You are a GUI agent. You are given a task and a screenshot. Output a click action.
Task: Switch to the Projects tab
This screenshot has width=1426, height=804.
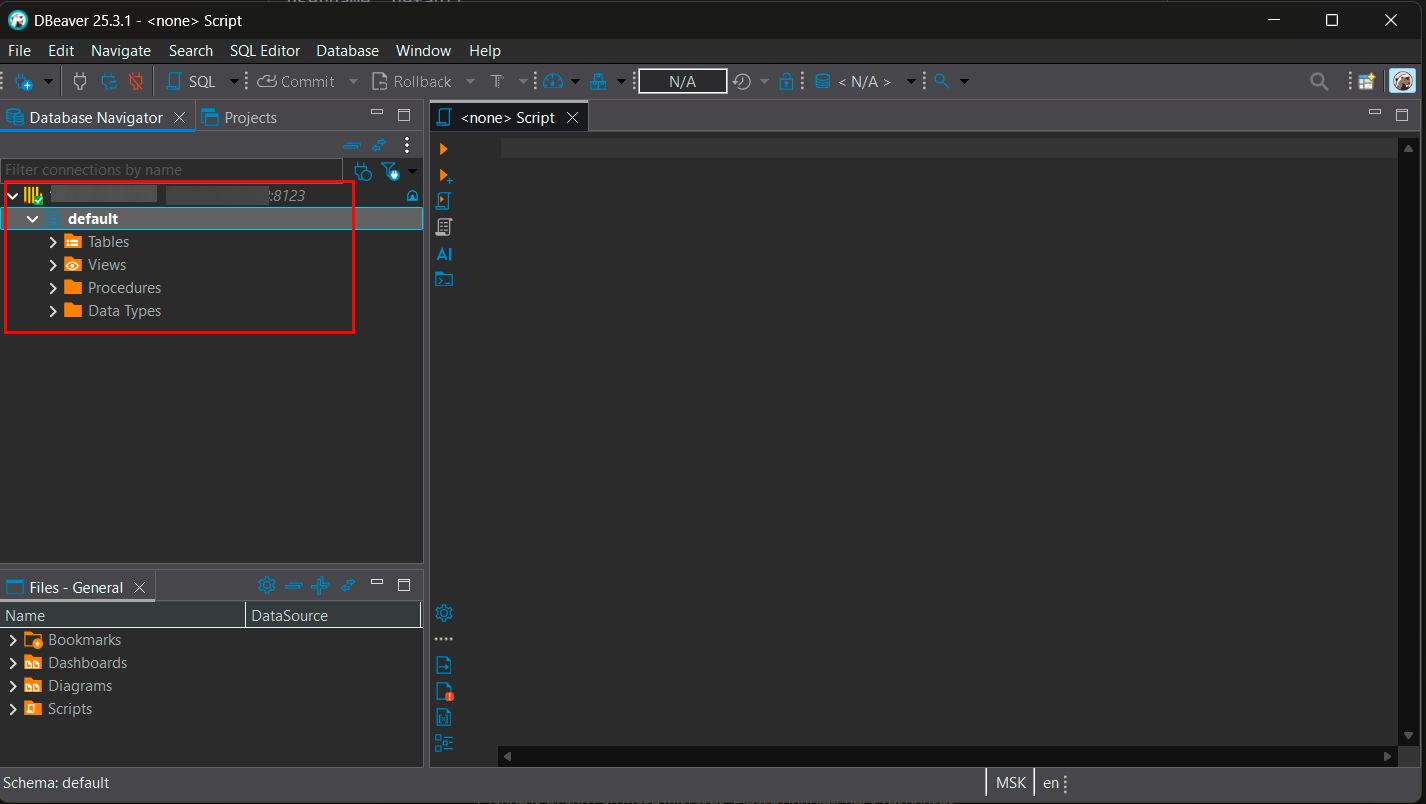coord(240,118)
